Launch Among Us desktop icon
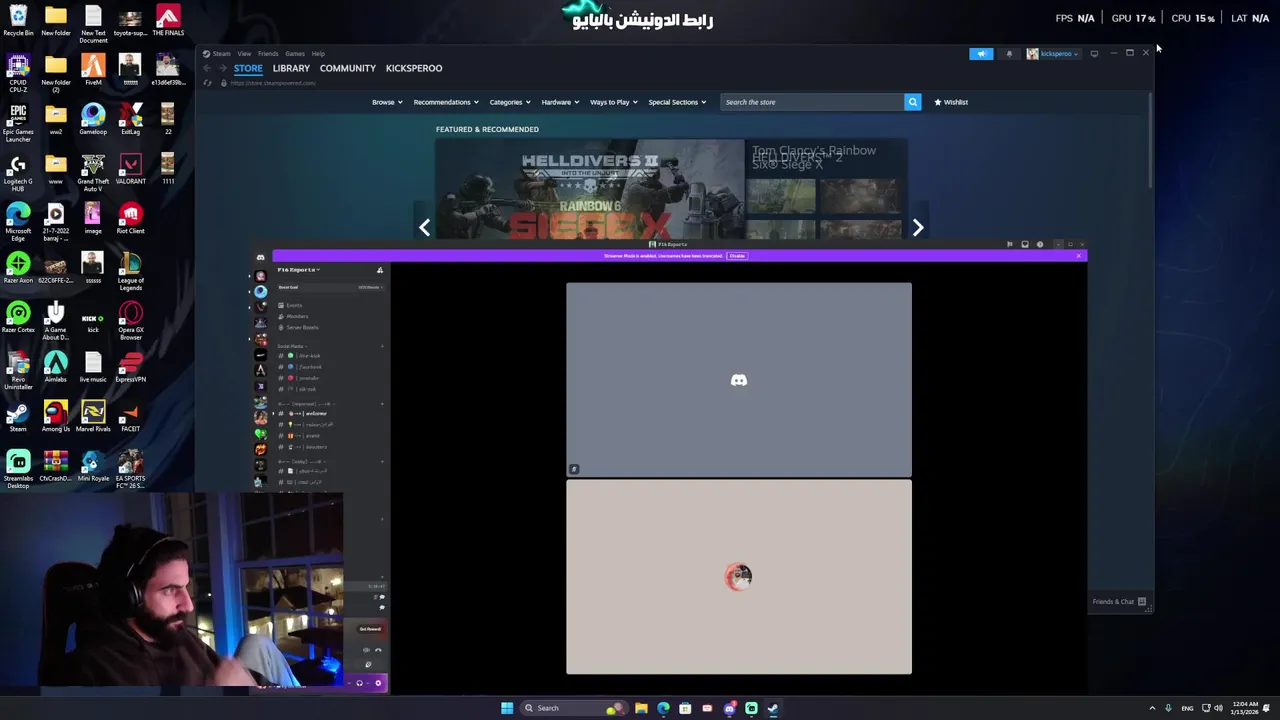Image resolution: width=1280 pixels, height=720 pixels. 56,416
